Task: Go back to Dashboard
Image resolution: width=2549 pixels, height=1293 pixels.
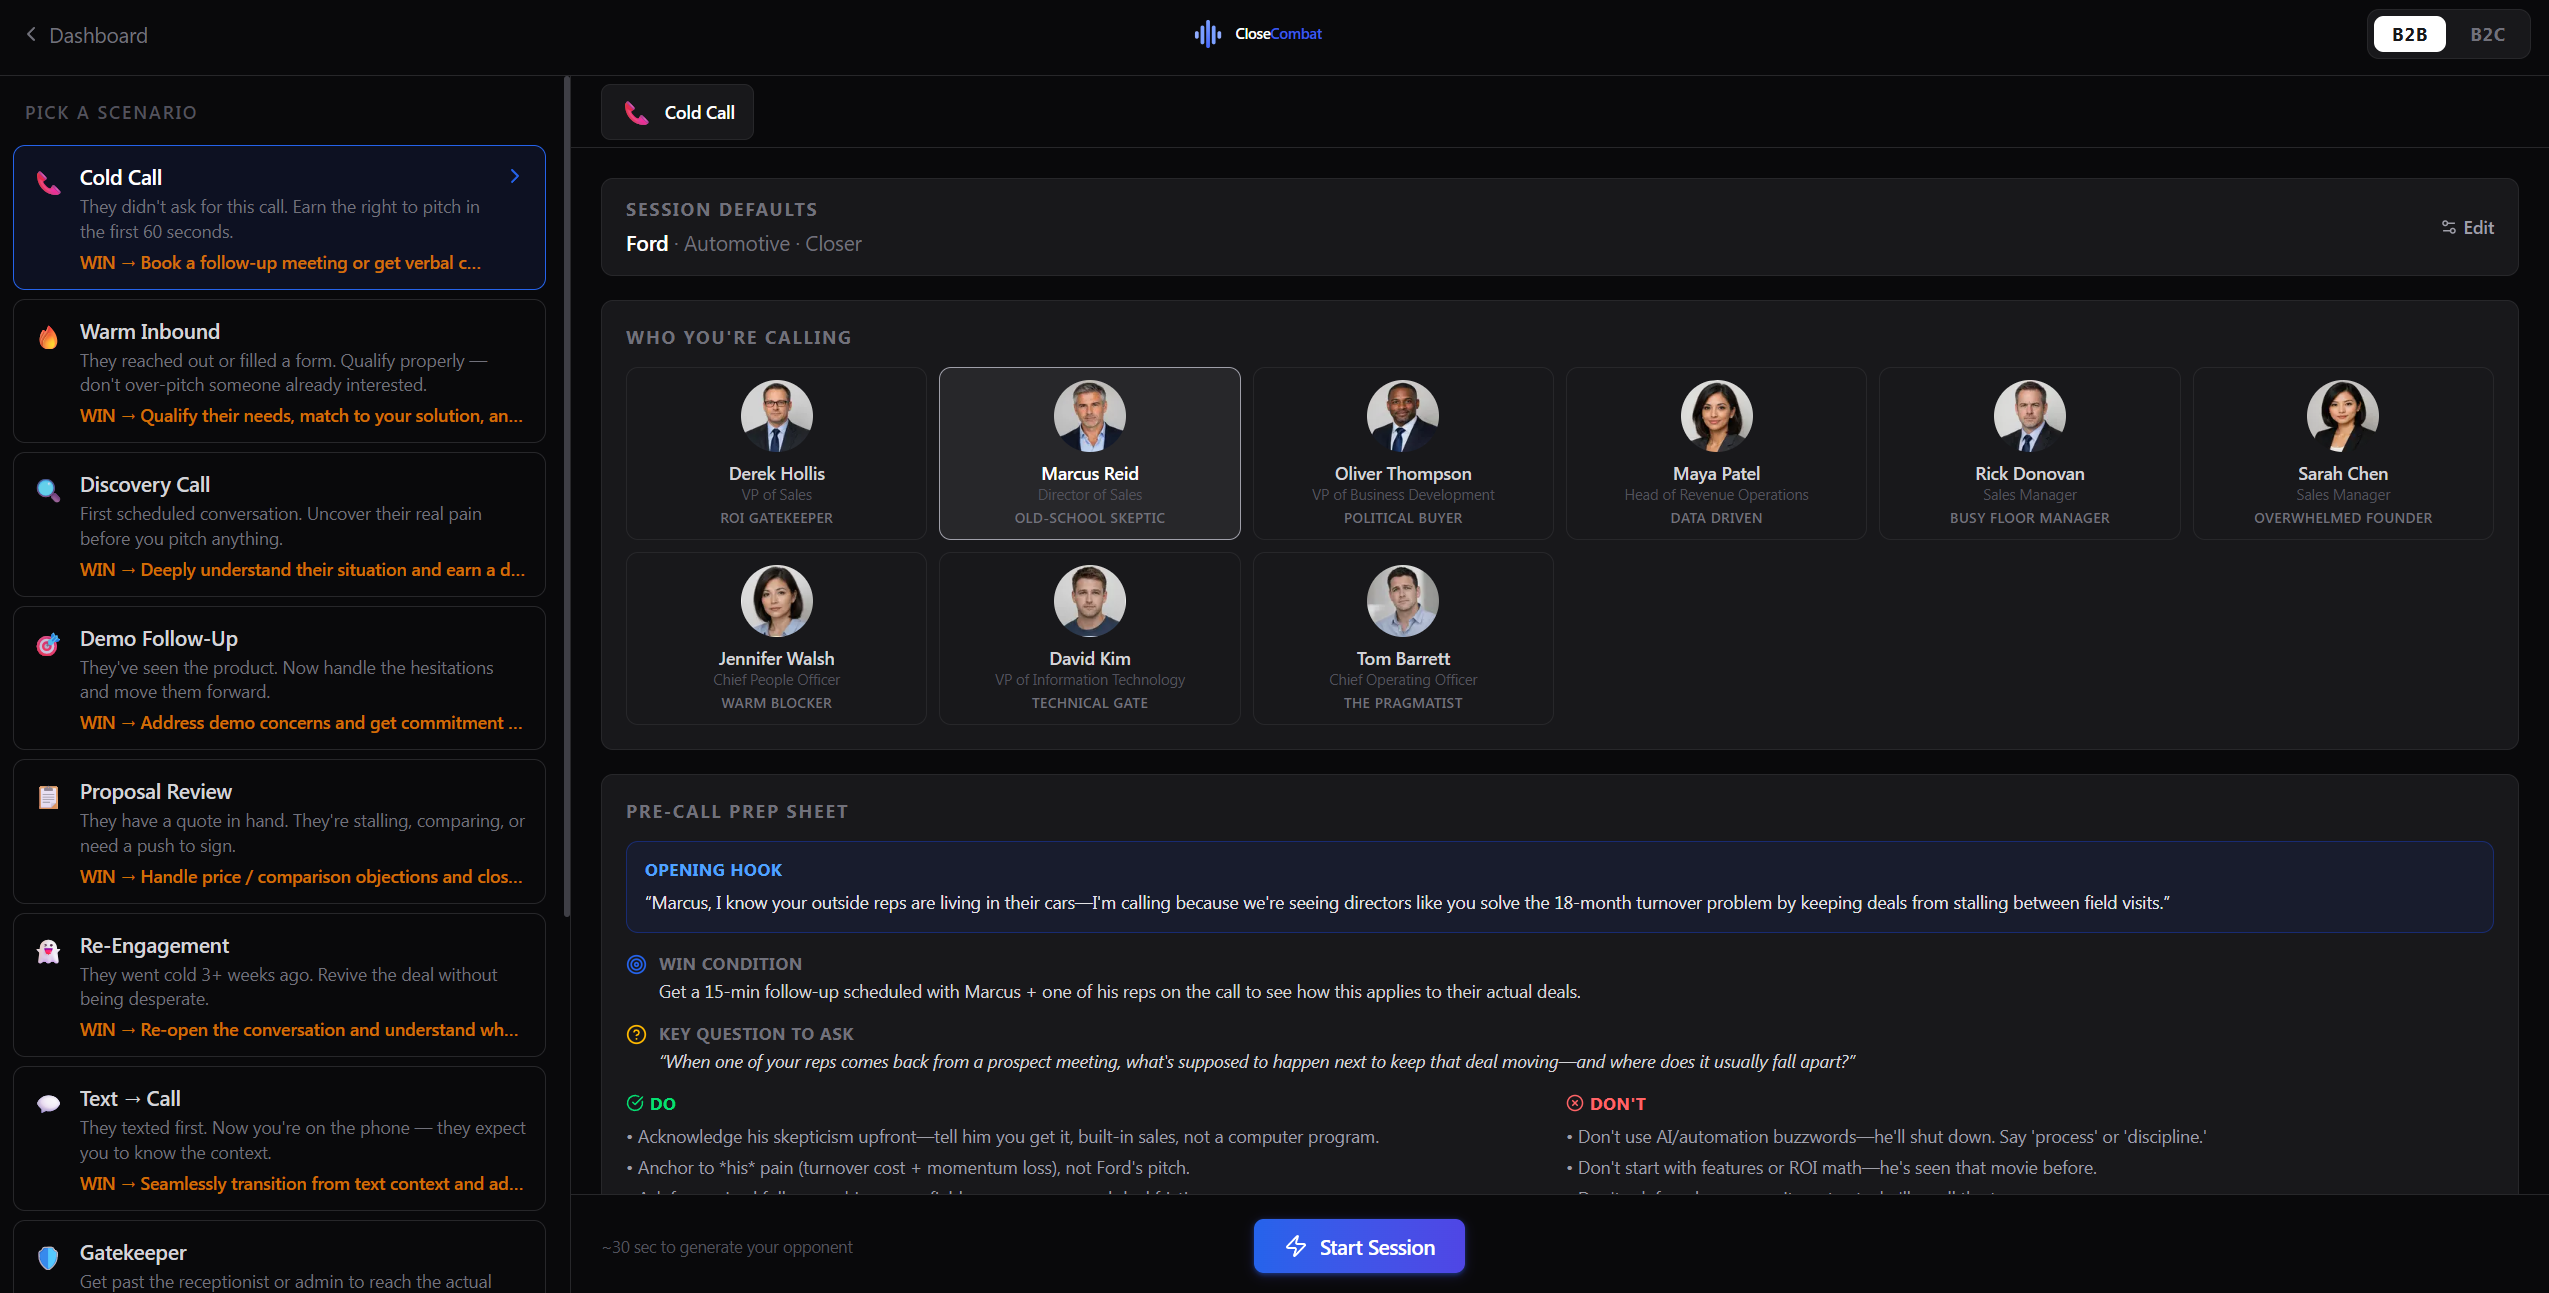Action: click(87, 35)
